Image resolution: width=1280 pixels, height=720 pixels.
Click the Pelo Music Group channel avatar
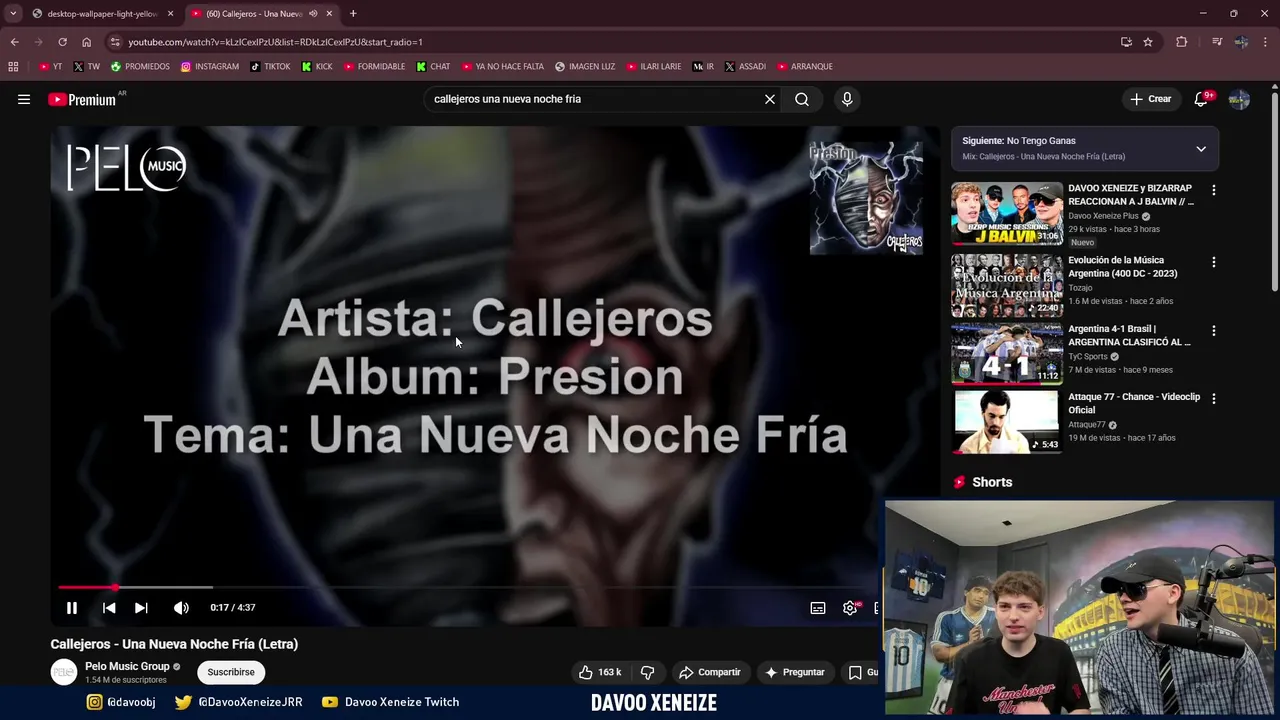tap(64, 672)
